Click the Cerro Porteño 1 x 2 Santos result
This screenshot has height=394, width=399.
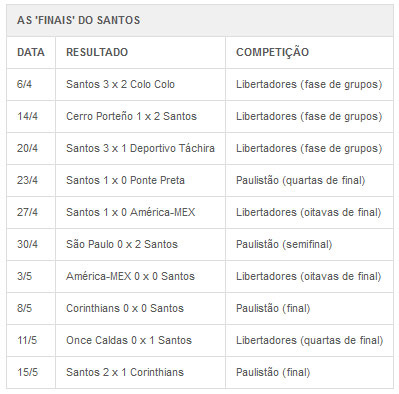pos(131,116)
